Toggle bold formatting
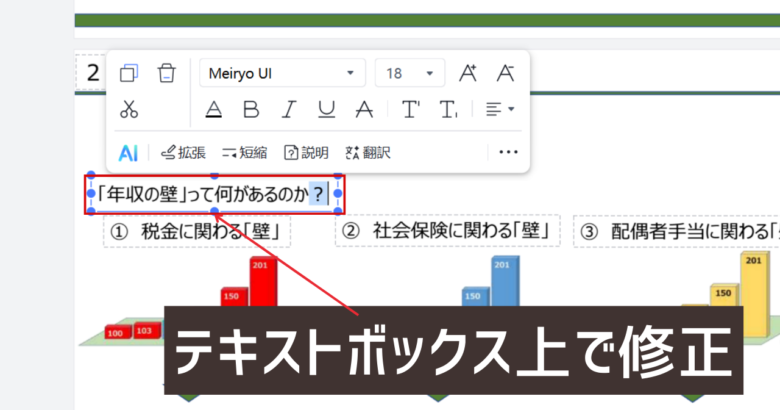The height and width of the screenshot is (410, 780). tap(251, 109)
